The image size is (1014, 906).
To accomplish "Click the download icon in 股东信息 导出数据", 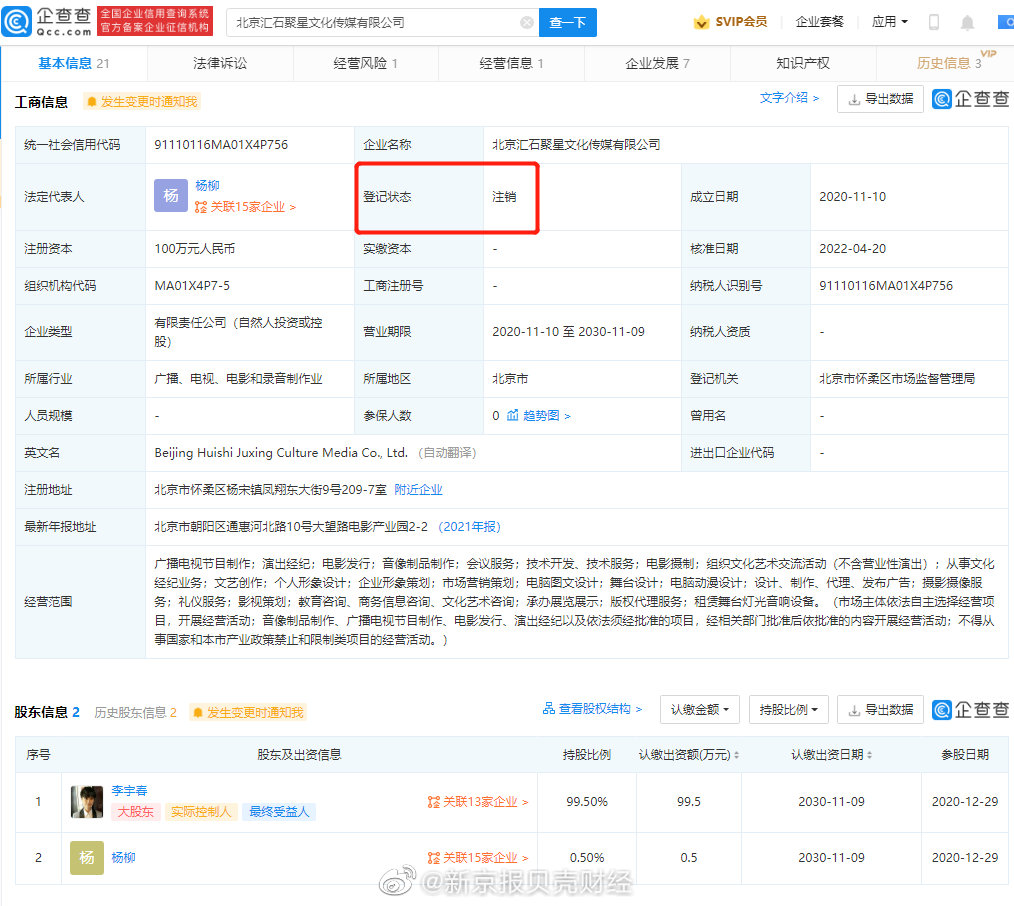I will (854, 711).
